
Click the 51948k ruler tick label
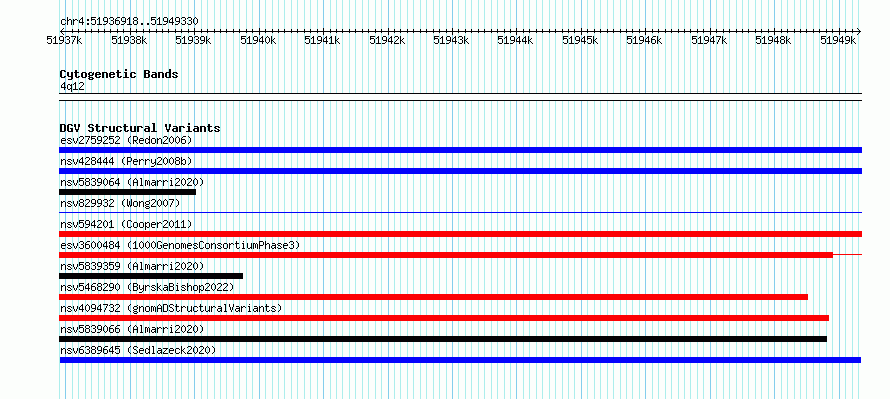click(773, 40)
